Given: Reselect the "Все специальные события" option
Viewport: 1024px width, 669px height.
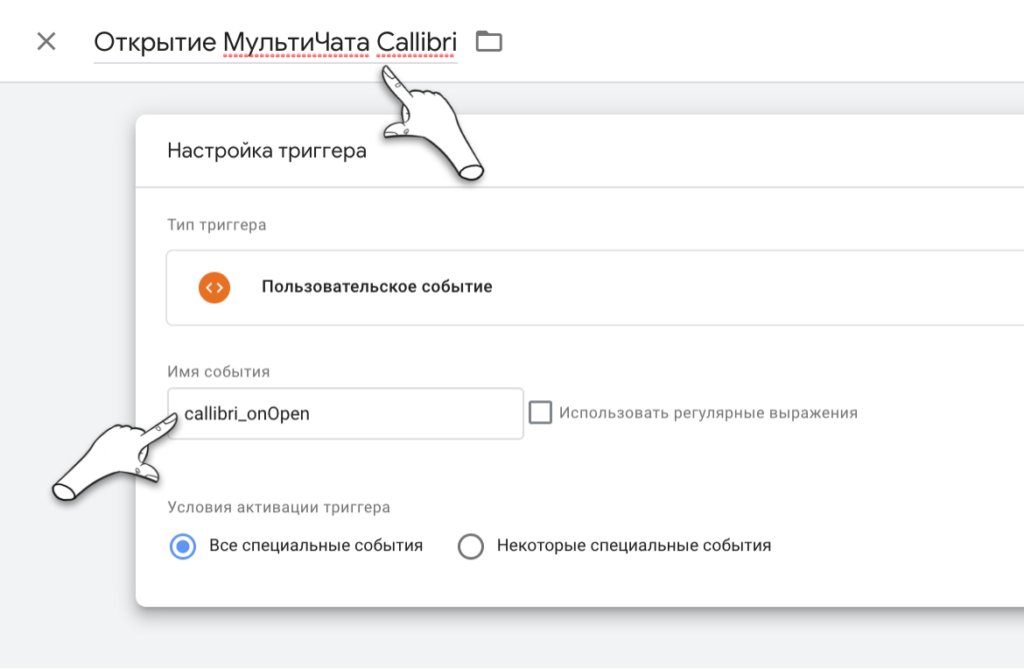Looking at the screenshot, I should click(182, 545).
